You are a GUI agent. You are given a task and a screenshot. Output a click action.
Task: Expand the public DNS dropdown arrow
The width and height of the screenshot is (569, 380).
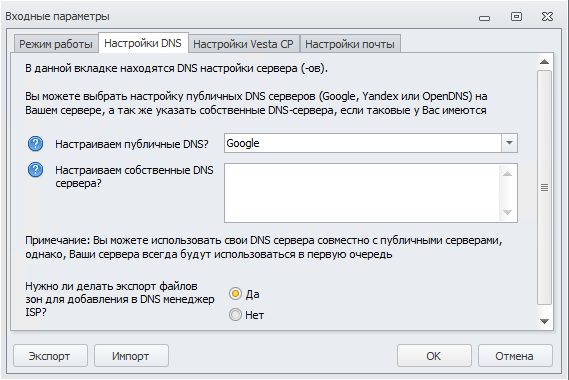[509, 143]
